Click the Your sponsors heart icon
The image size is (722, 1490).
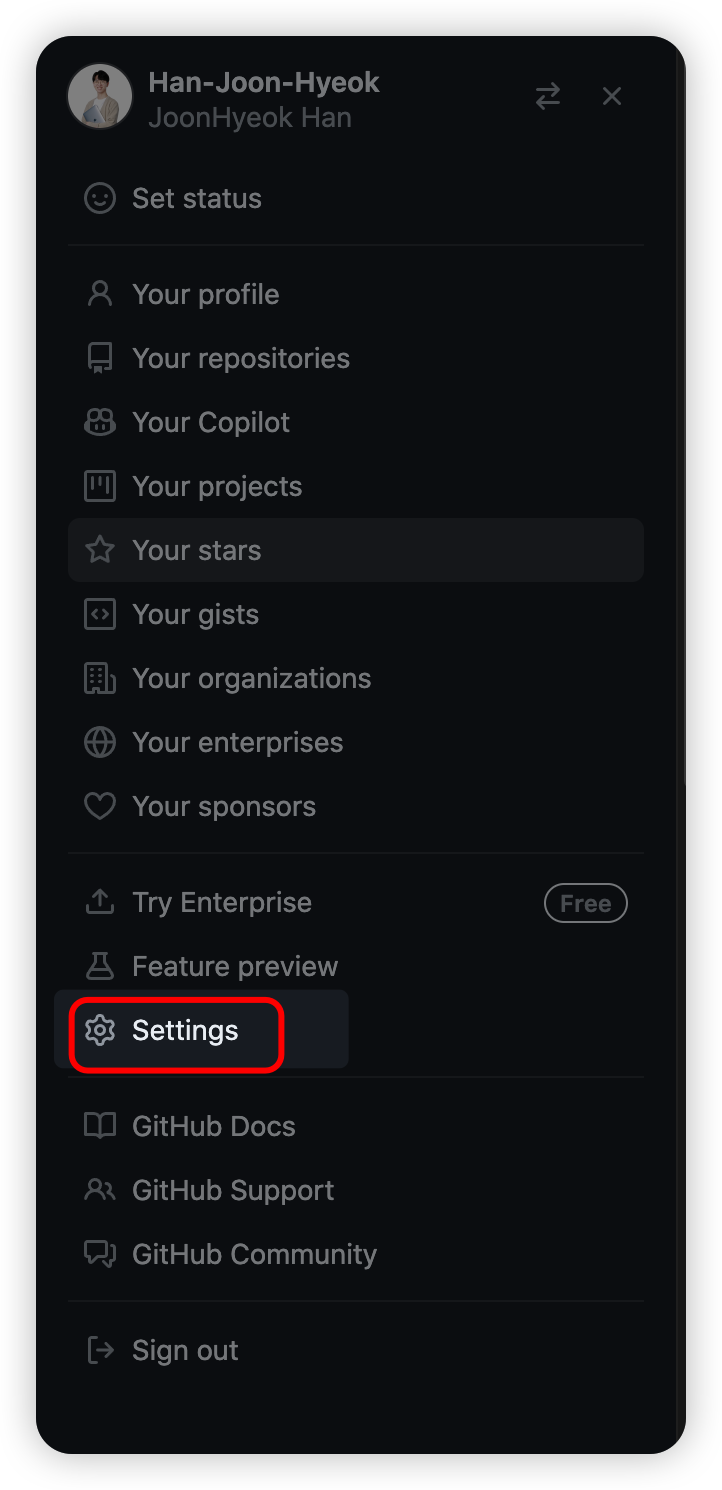100,806
